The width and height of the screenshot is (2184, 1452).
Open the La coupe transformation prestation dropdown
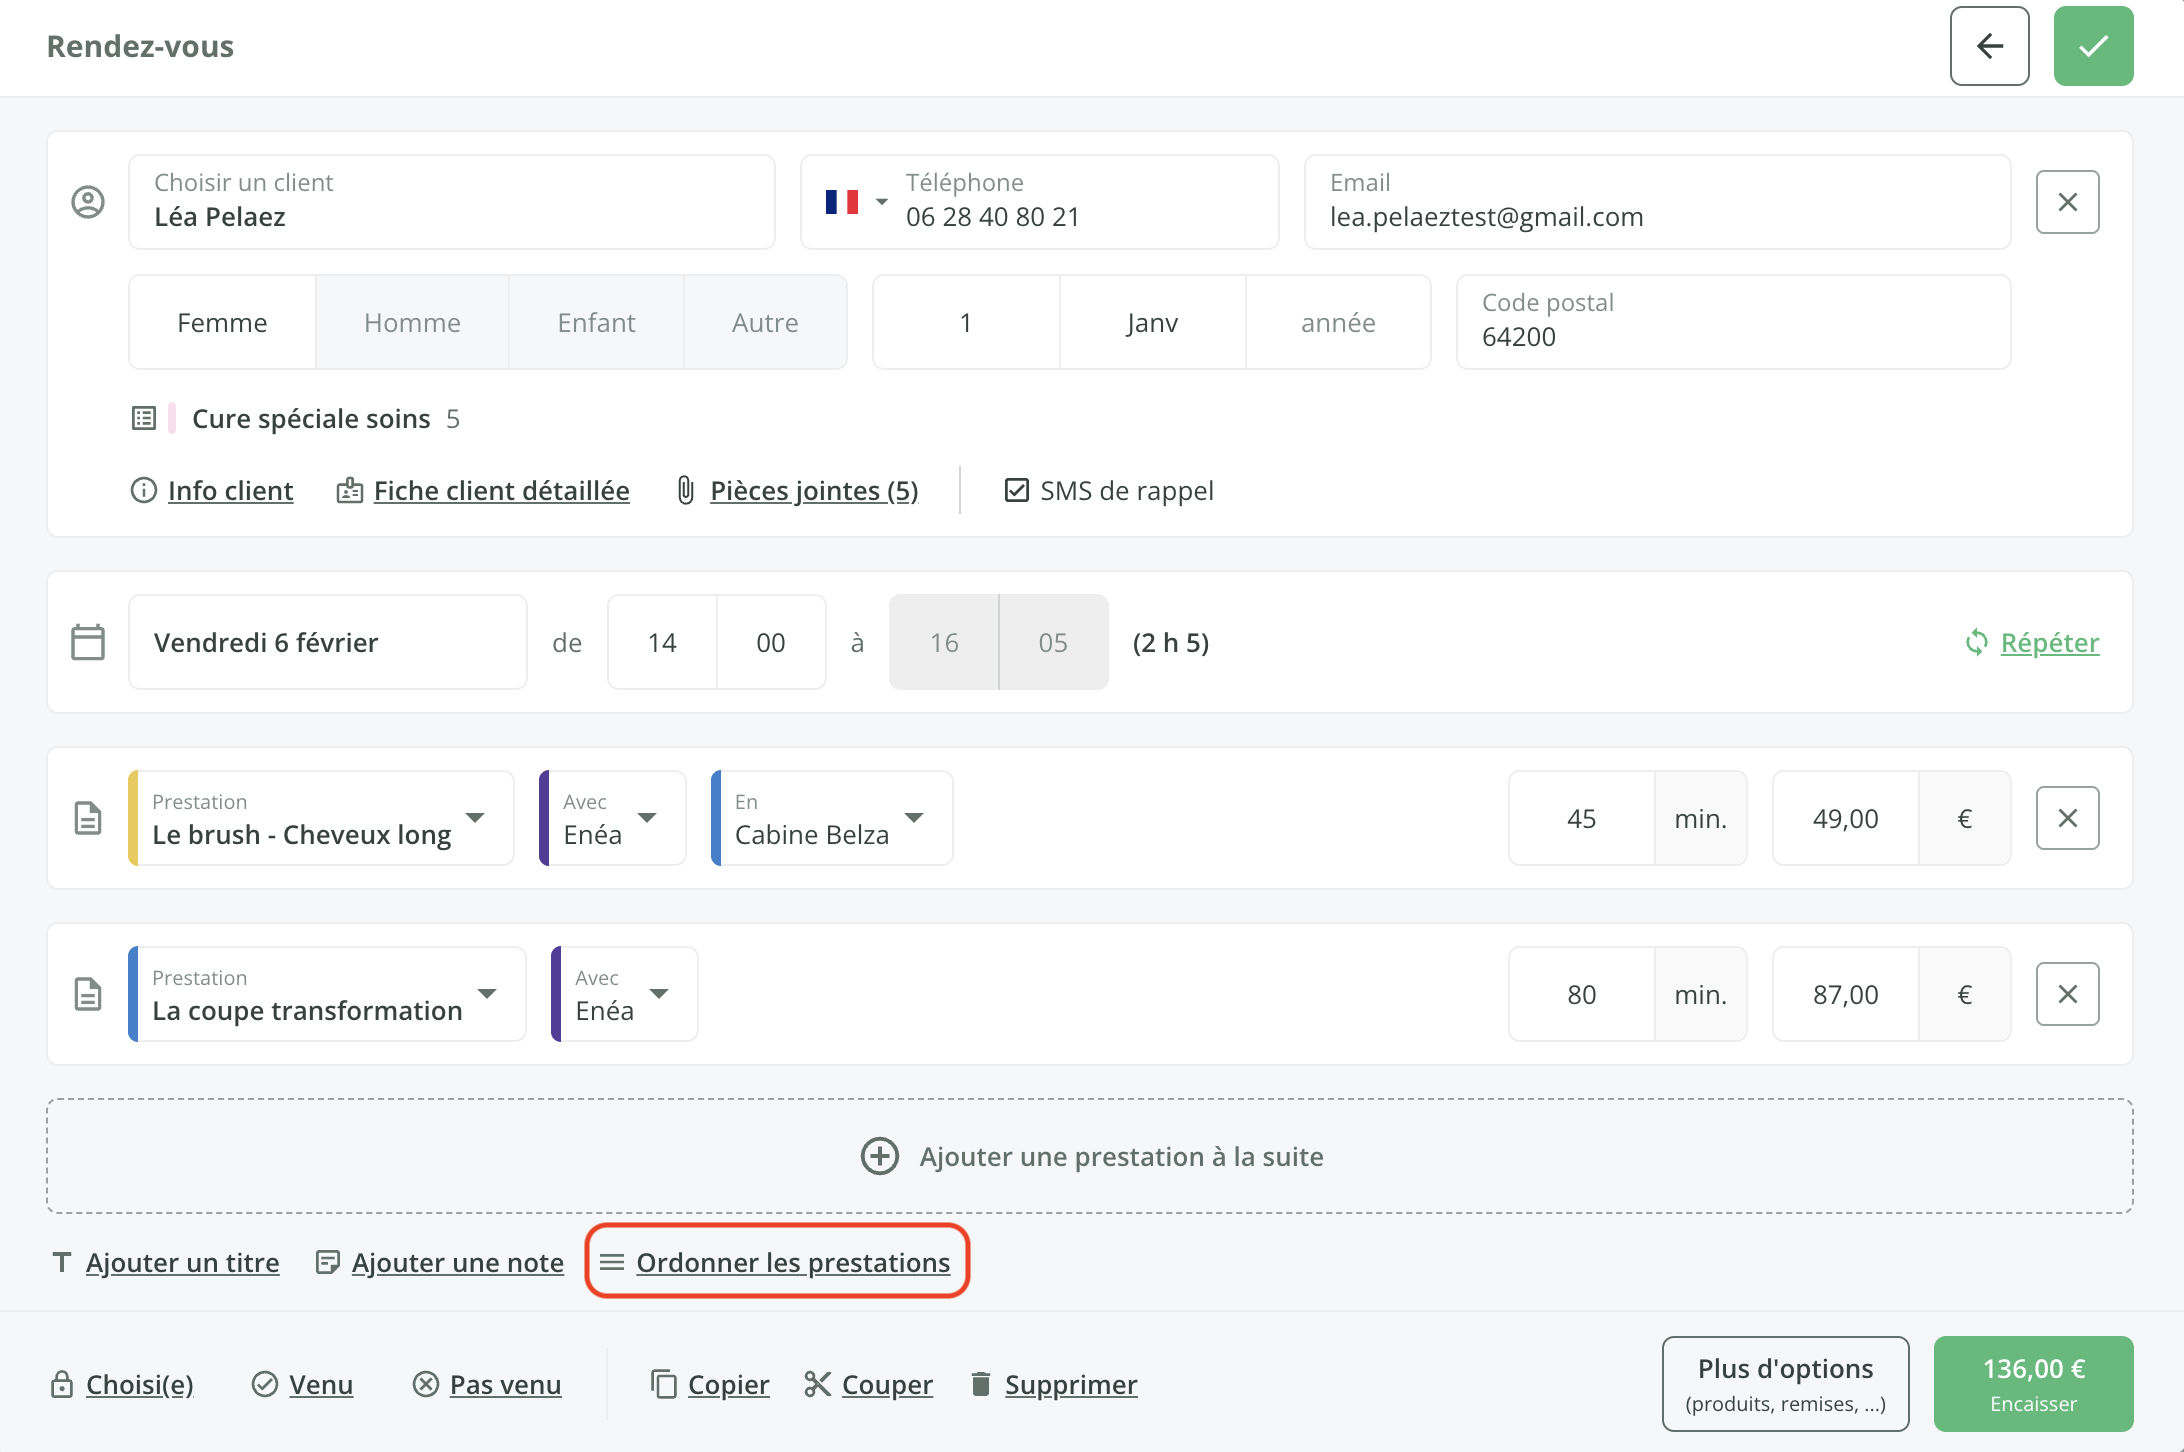pos(487,994)
